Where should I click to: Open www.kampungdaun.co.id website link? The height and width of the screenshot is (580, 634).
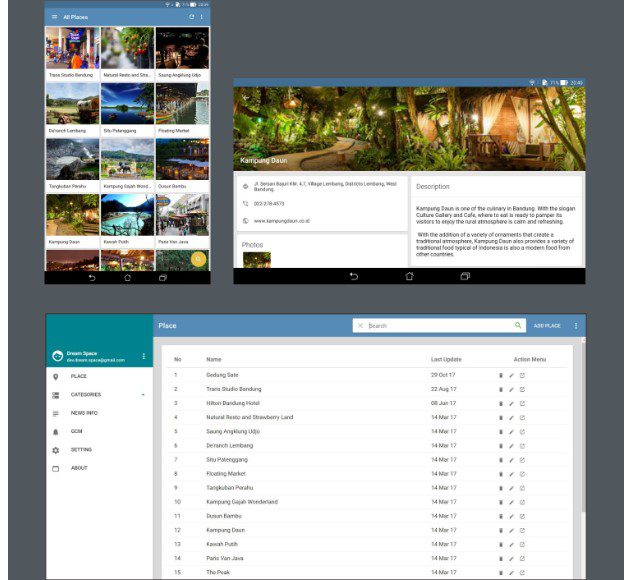click(x=282, y=221)
